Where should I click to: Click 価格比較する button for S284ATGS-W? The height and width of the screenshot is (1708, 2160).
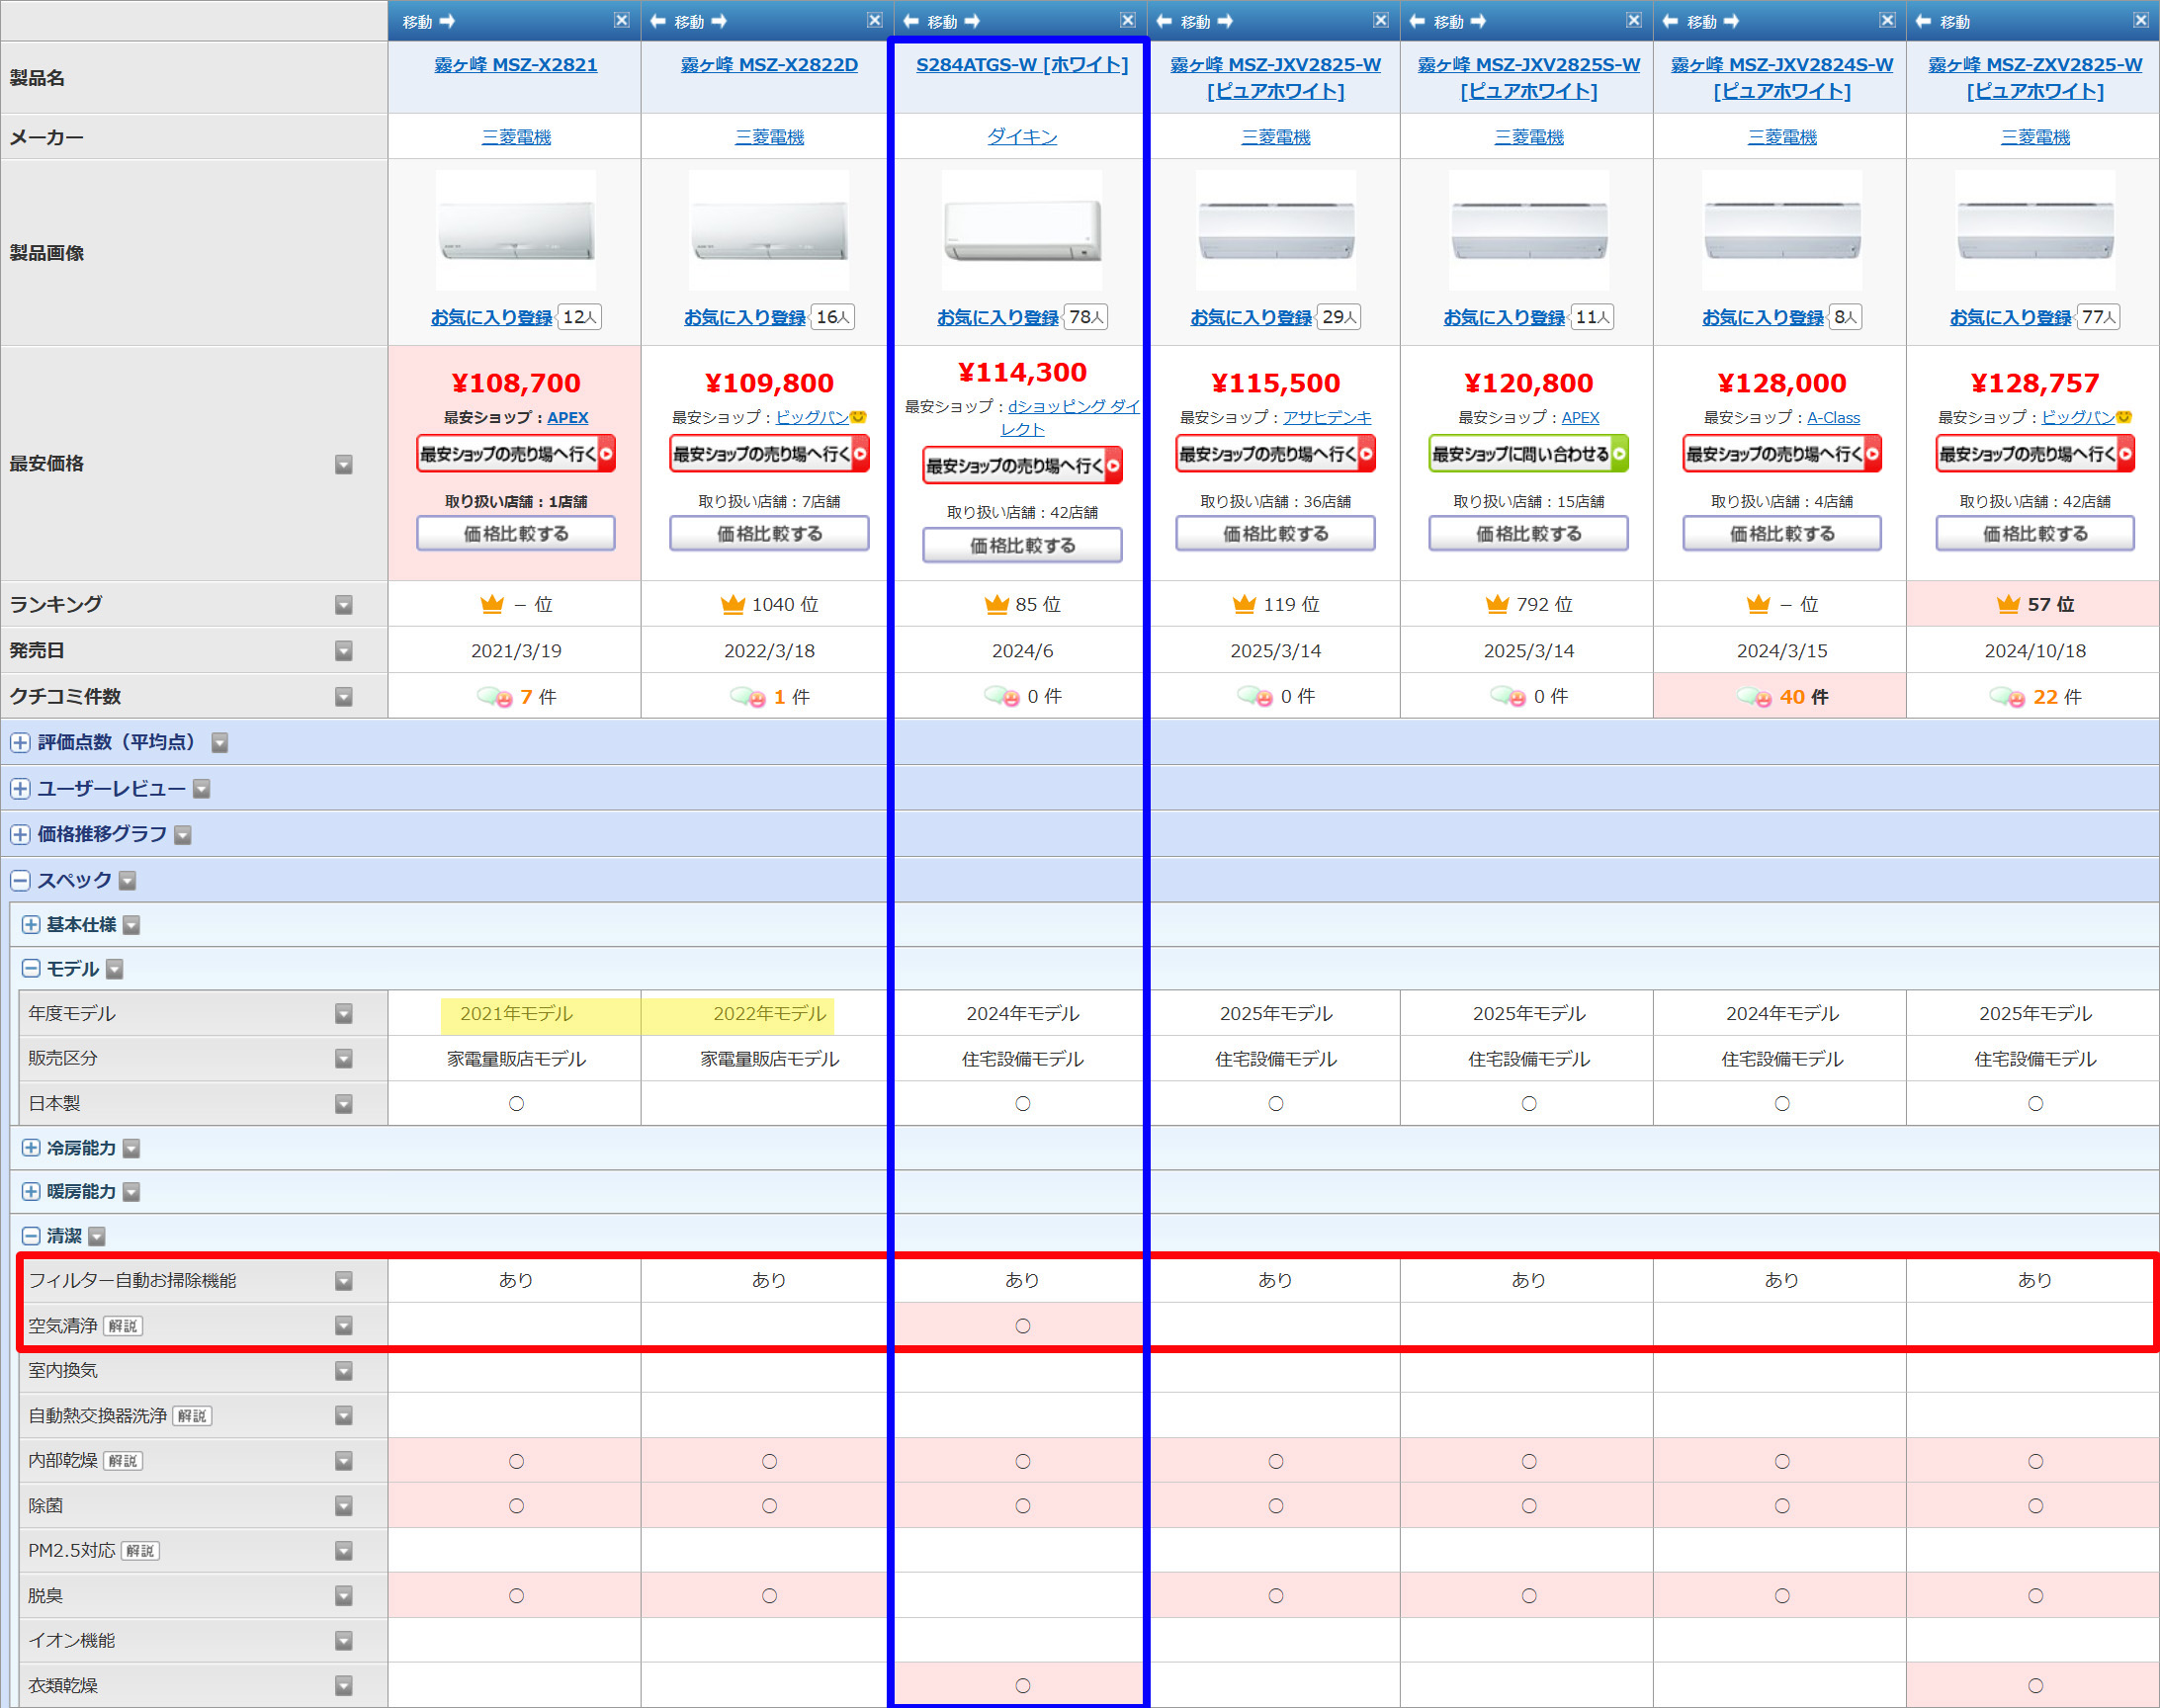tap(1021, 545)
